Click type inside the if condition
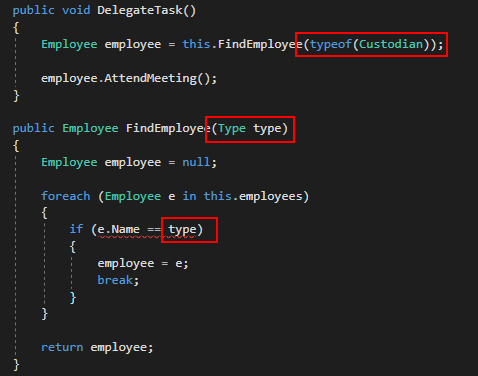The height and width of the screenshot is (376, 478). click(182, 230)
